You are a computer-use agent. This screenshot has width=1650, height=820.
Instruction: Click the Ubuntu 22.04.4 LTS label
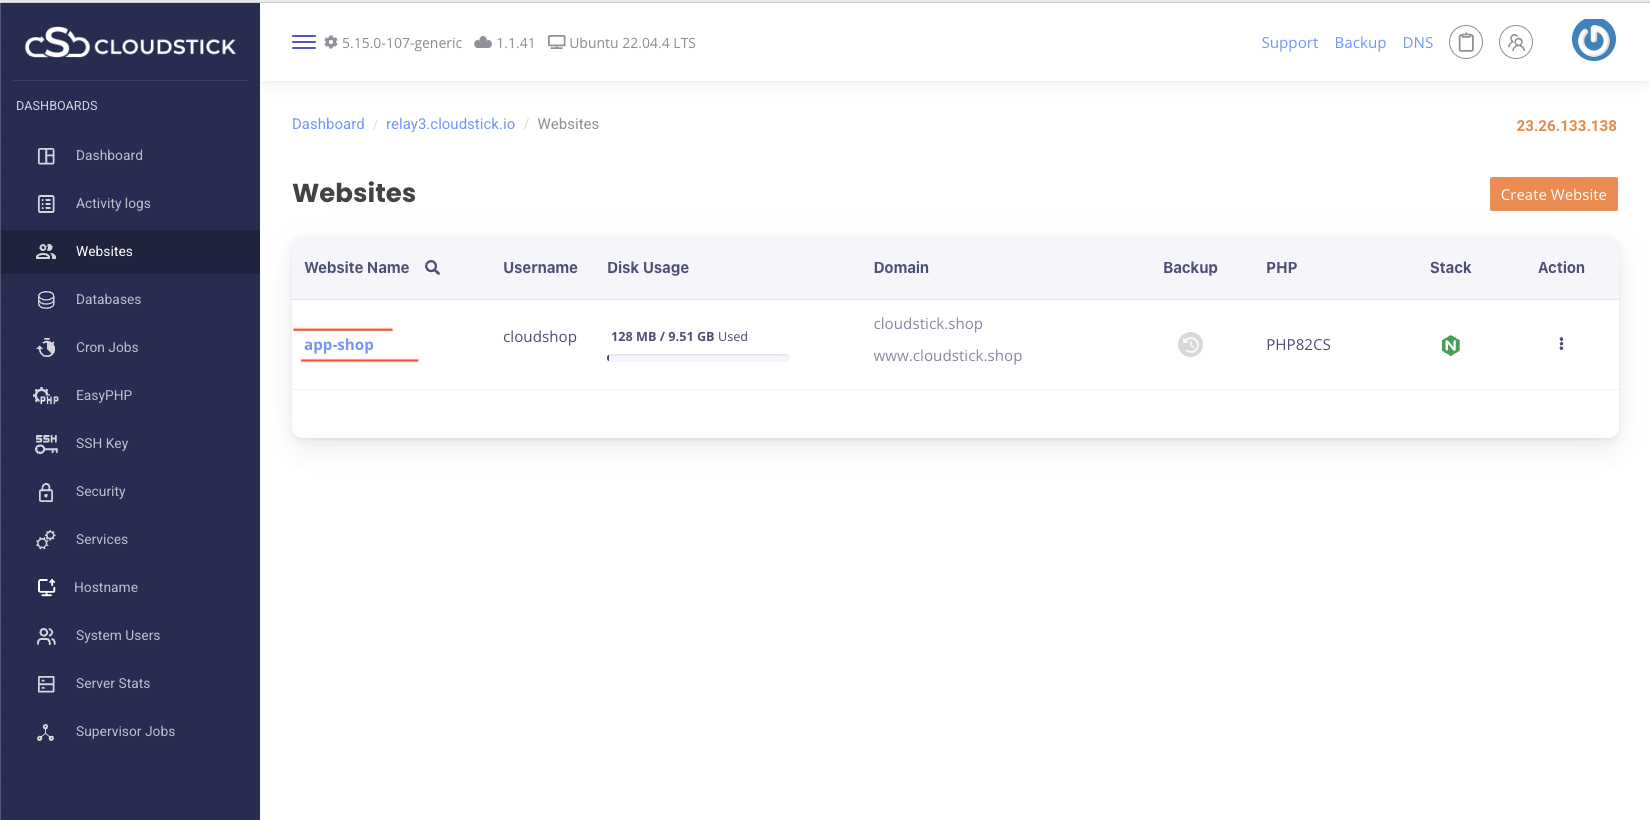[x=632, y=43]
